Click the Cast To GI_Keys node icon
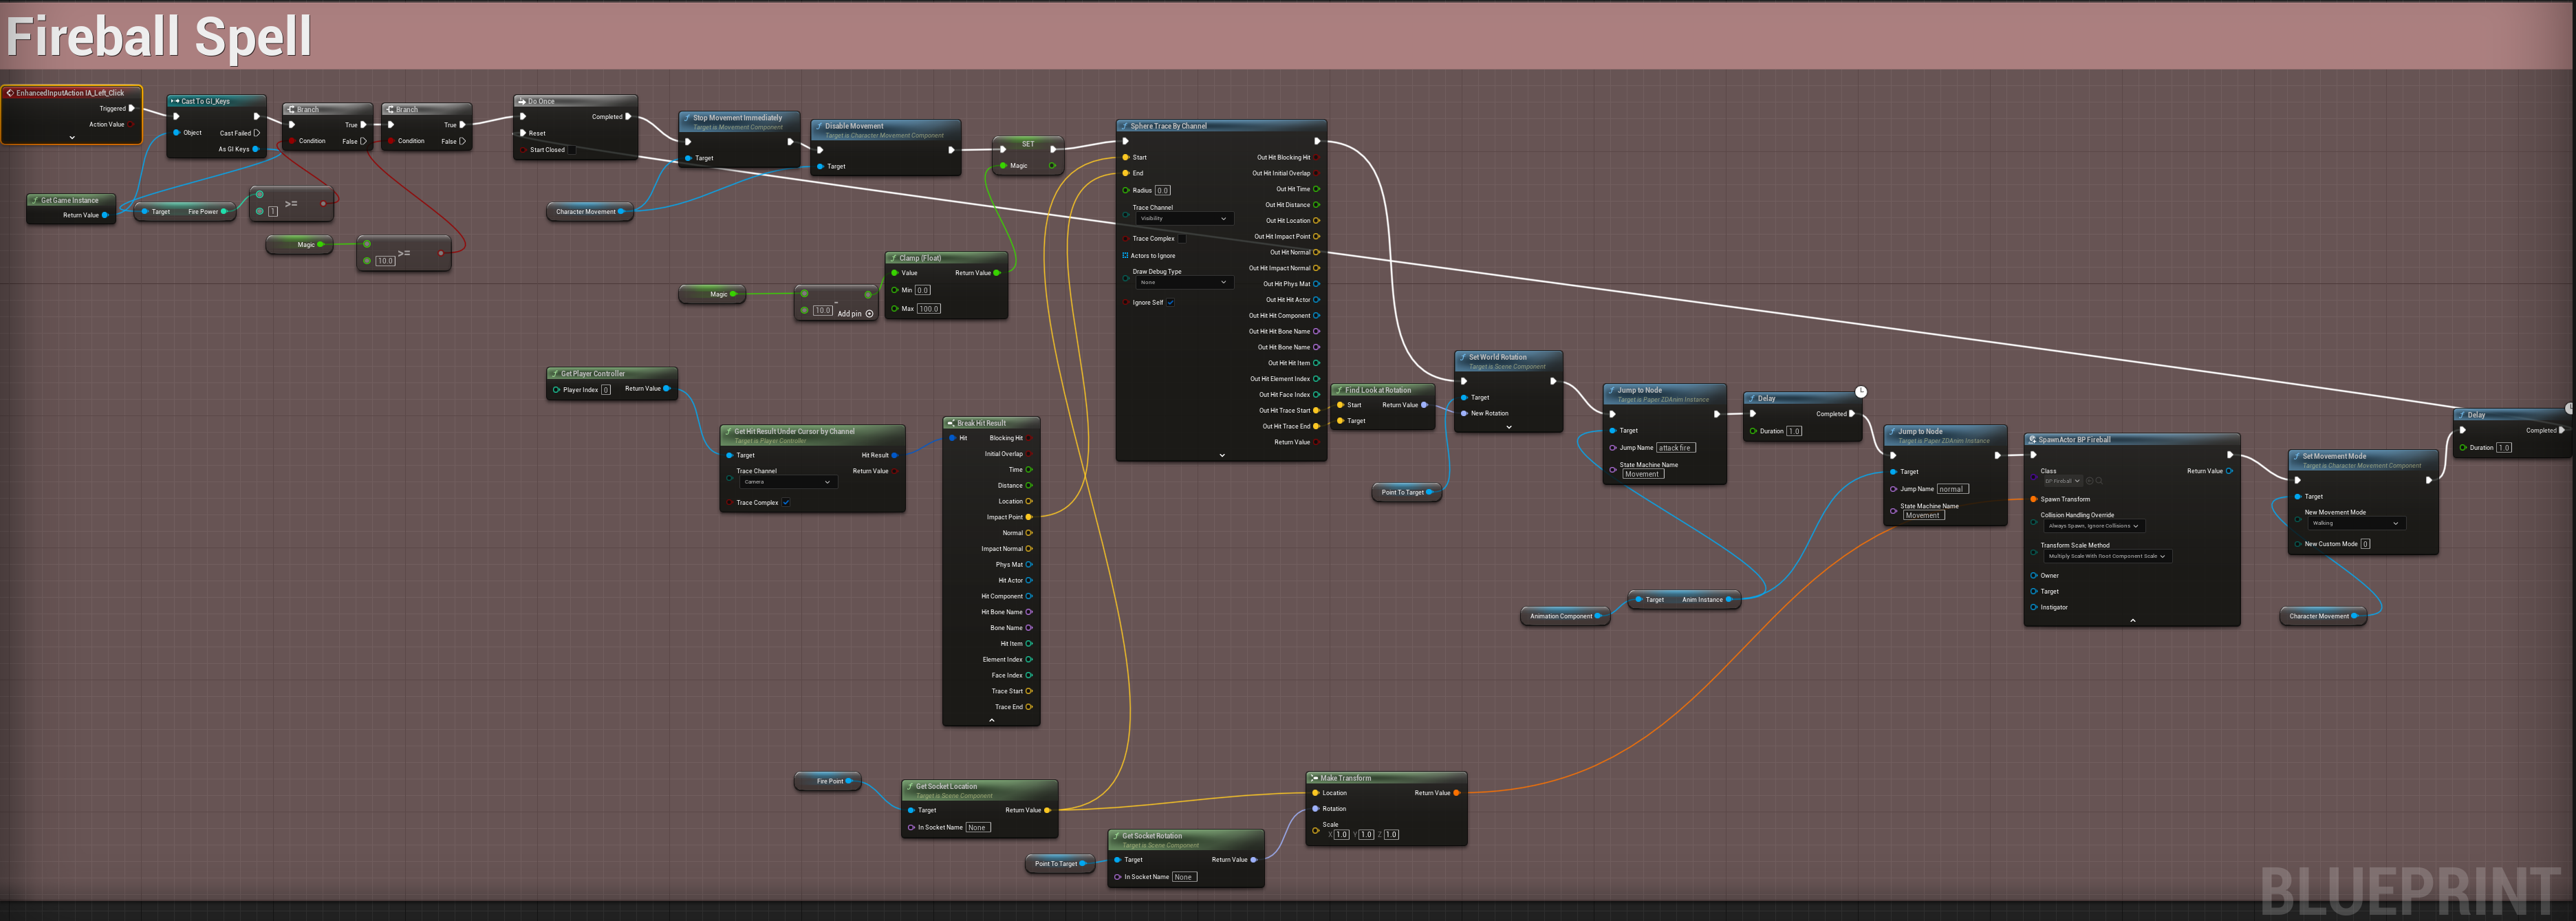This screenshot has width=2576, height=921. [175, 101]
